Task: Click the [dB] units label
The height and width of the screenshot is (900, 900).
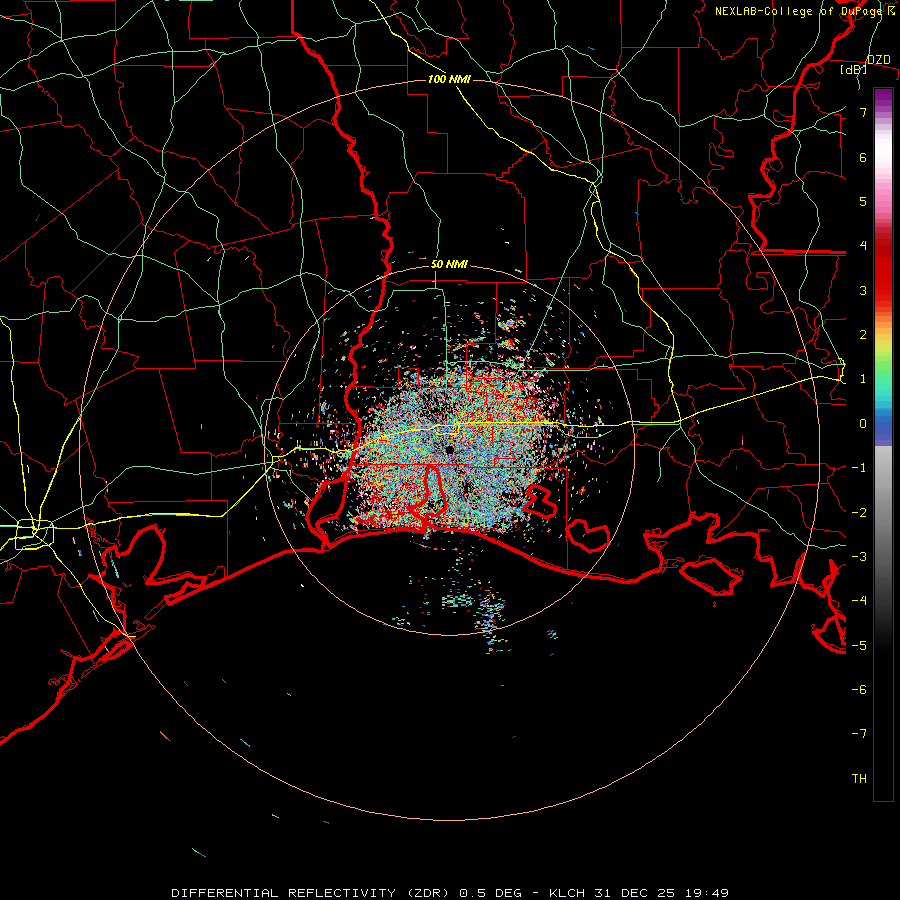Action: 854,70
